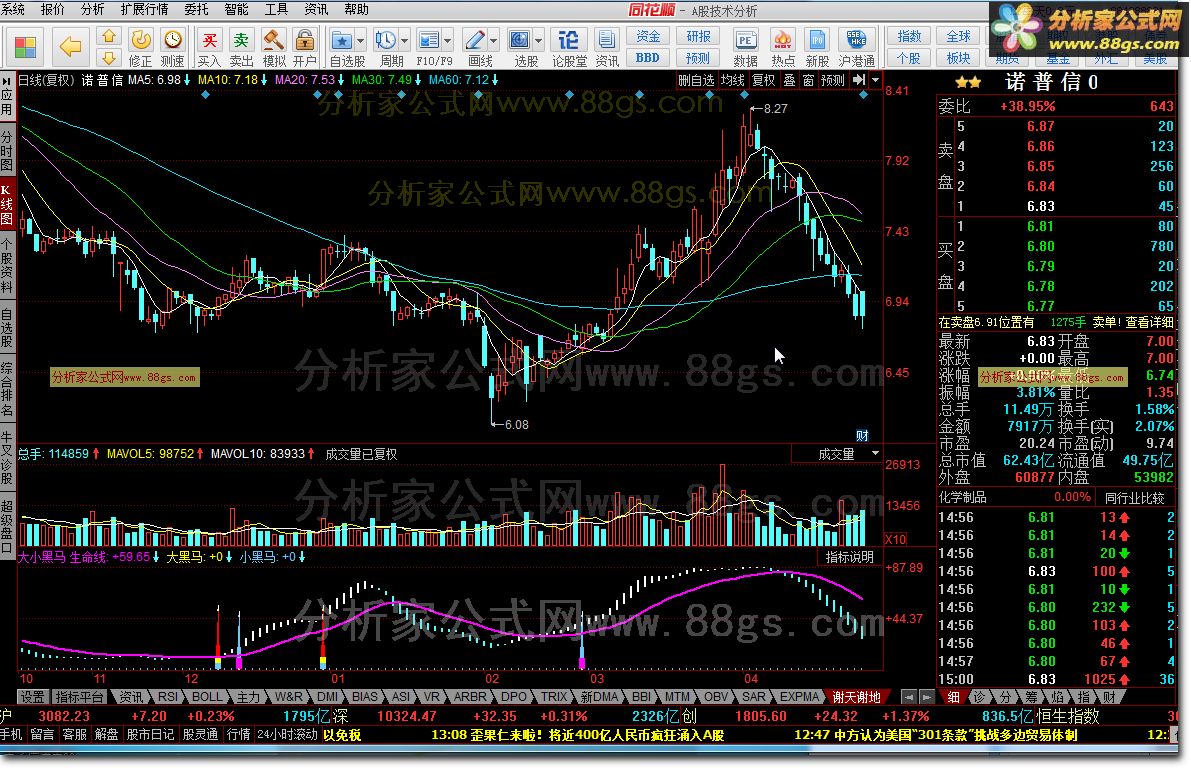Click the 资金 button

pos(648,36)
